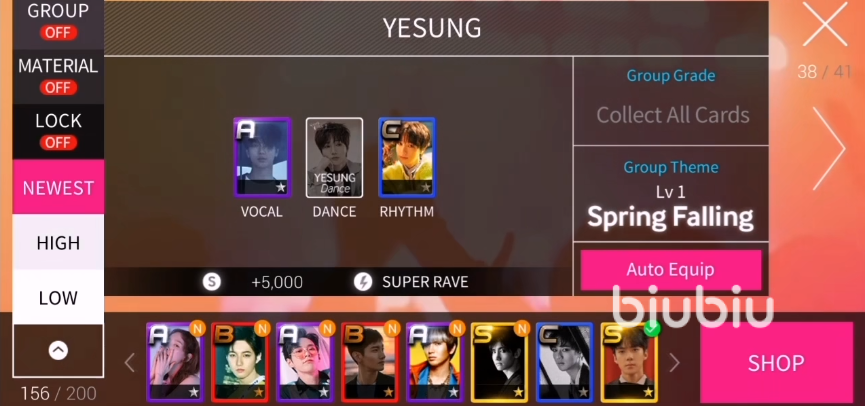
Task: Tap the SUPER RAVE lightning icon
Action: pyautogui.click(x=363, y=282)
